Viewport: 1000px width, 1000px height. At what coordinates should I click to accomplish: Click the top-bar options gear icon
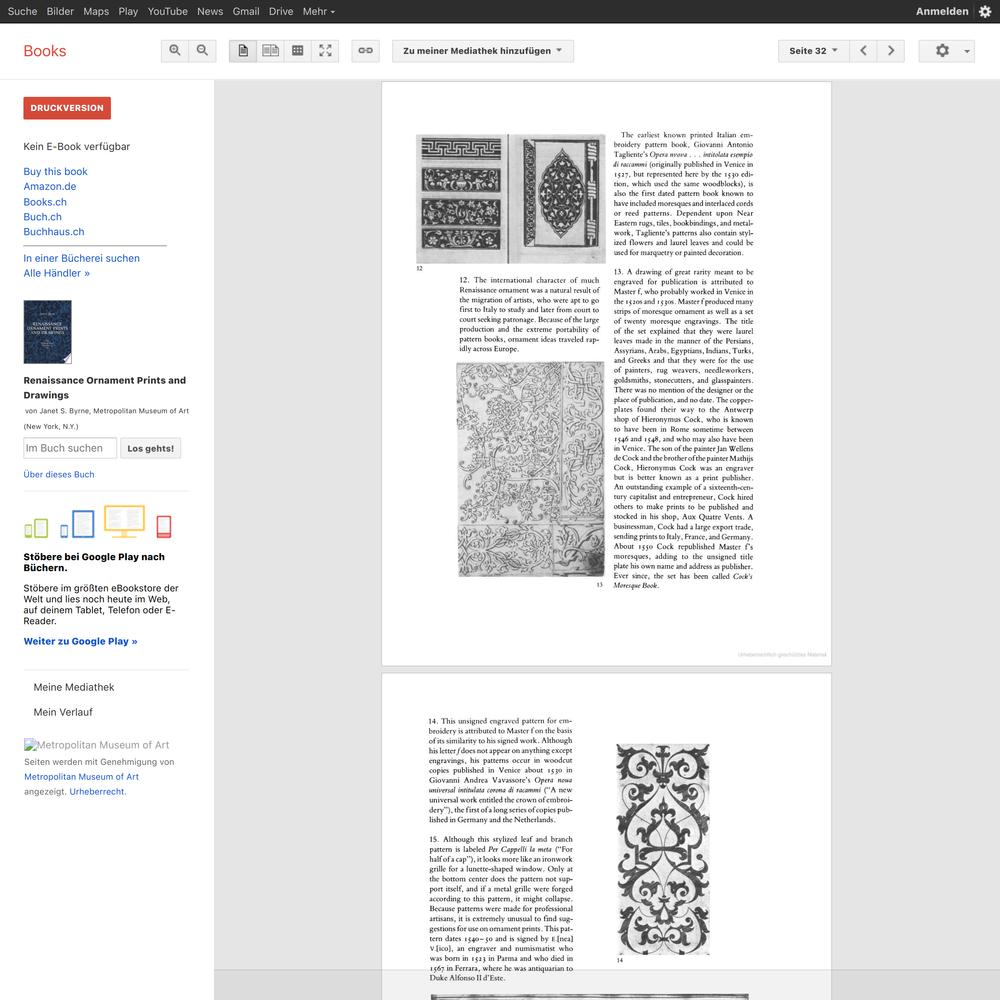[985, 11]
